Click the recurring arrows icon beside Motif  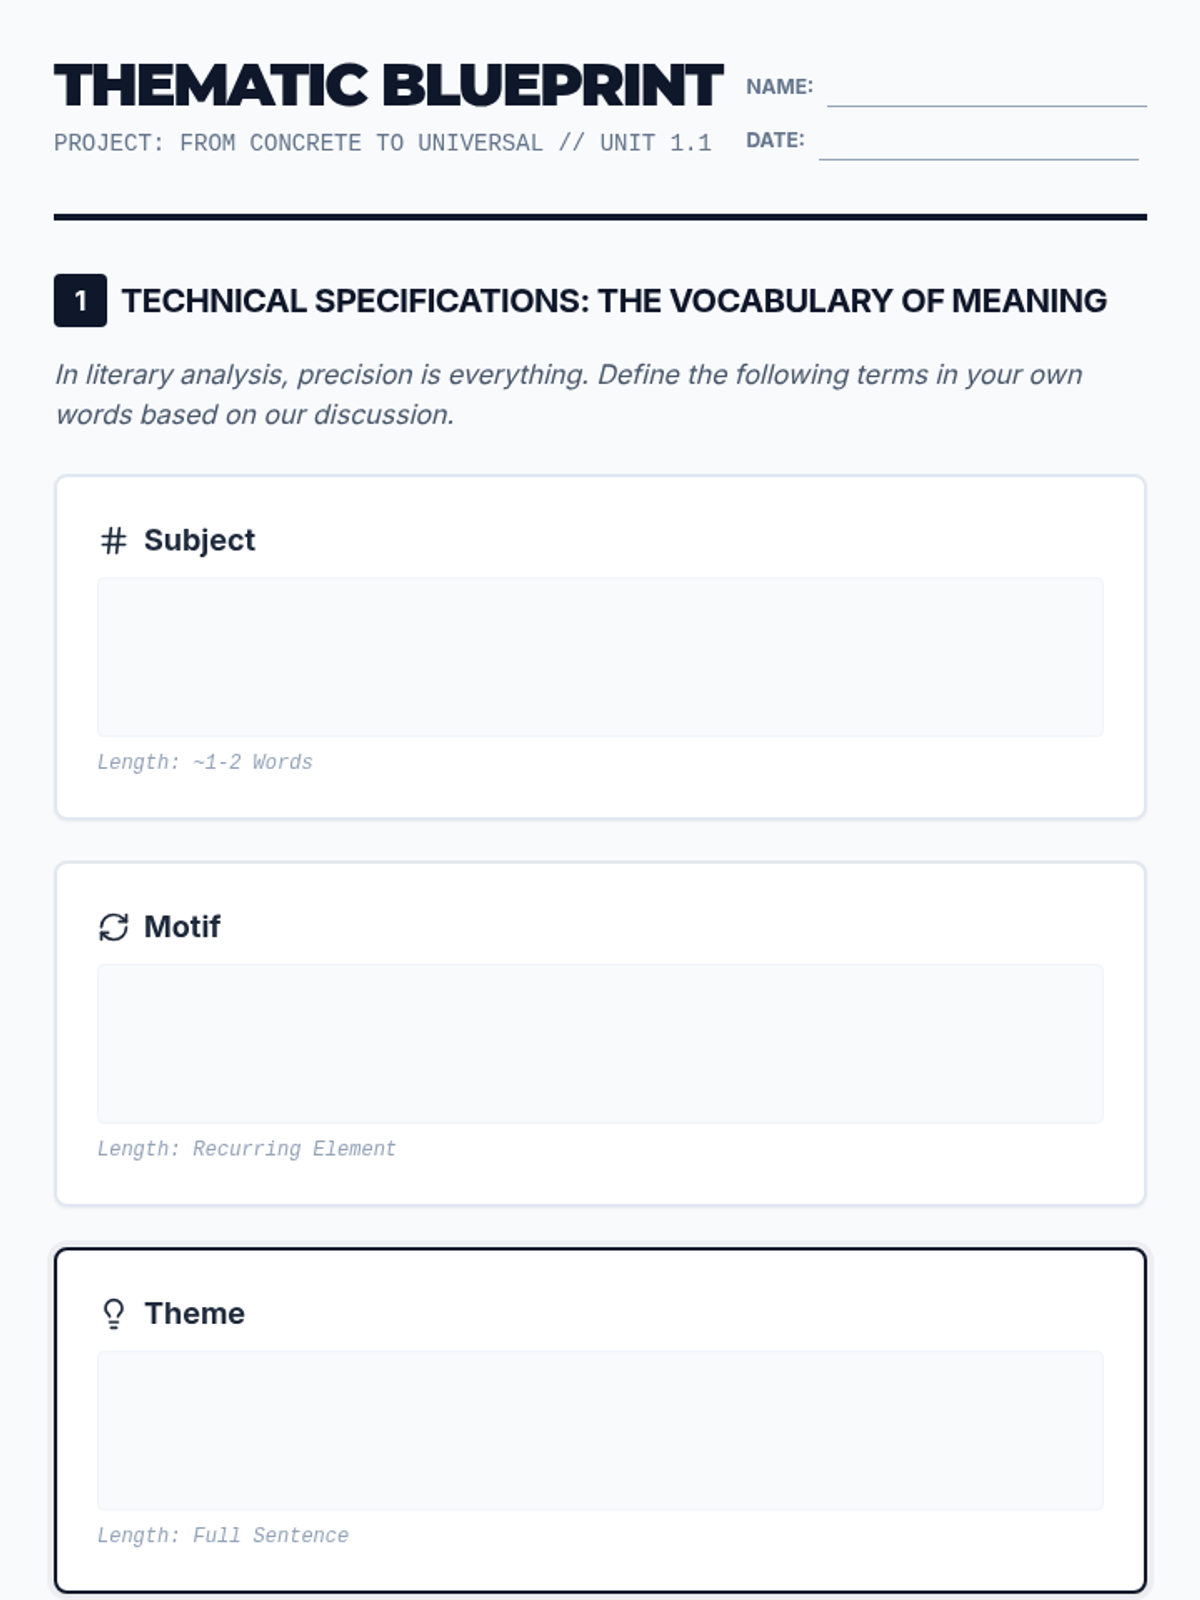(x=113, y=927)
